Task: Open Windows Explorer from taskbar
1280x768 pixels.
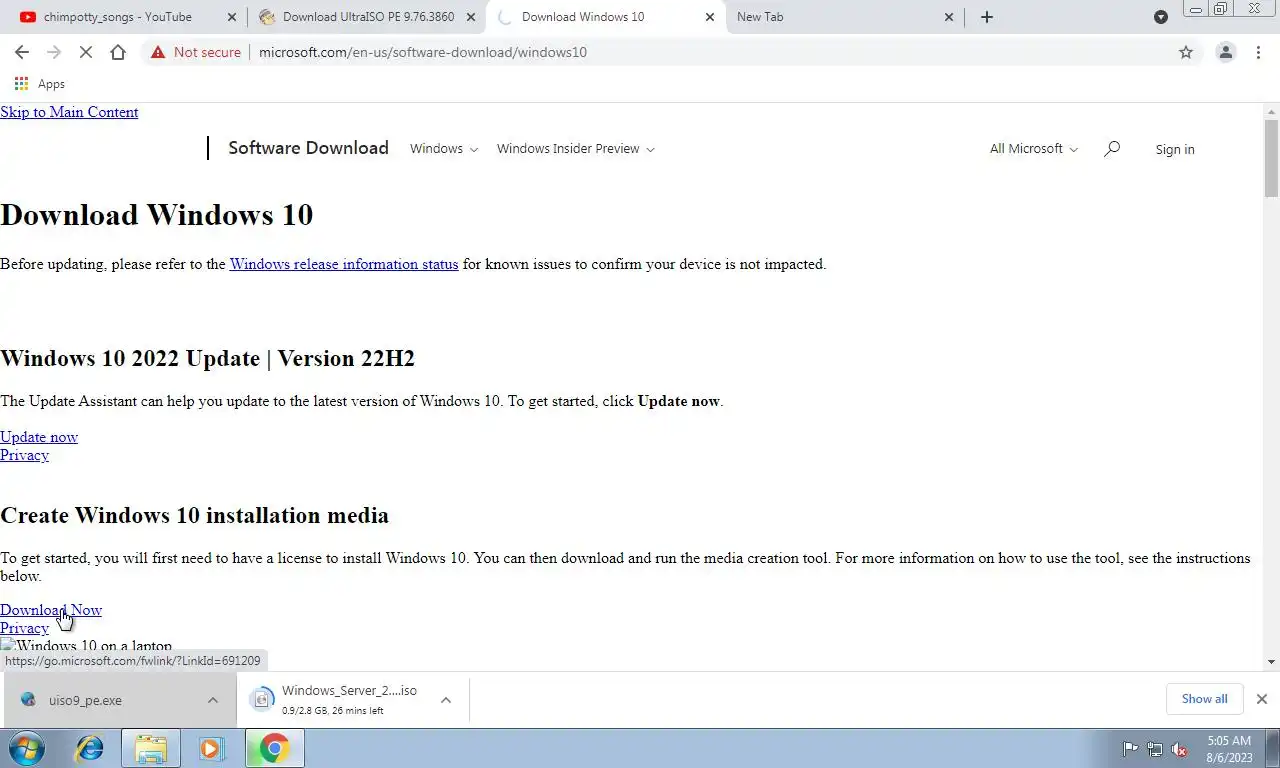Action: coord(151,748)
